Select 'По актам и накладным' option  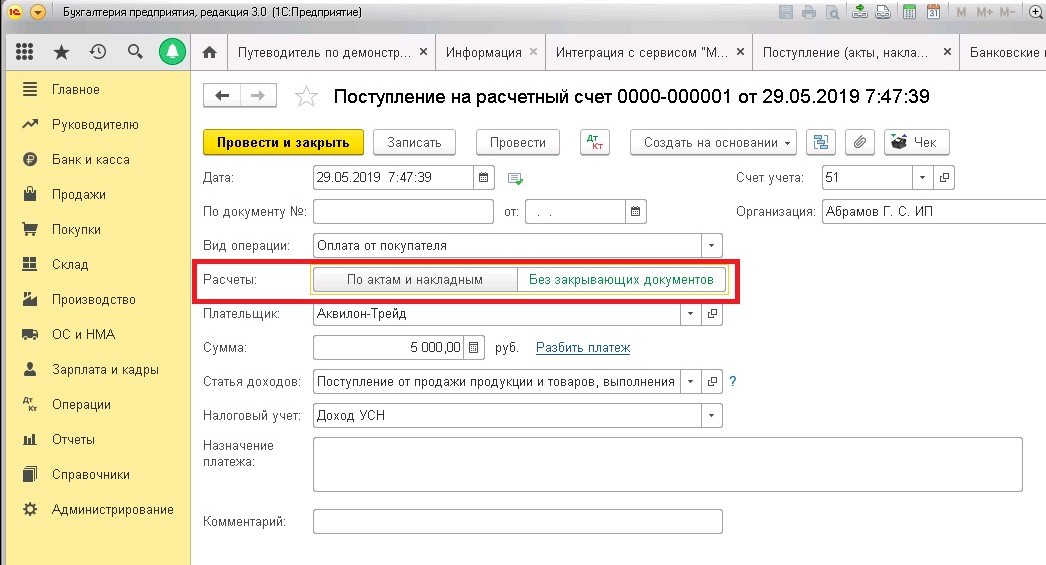point(414,280)
